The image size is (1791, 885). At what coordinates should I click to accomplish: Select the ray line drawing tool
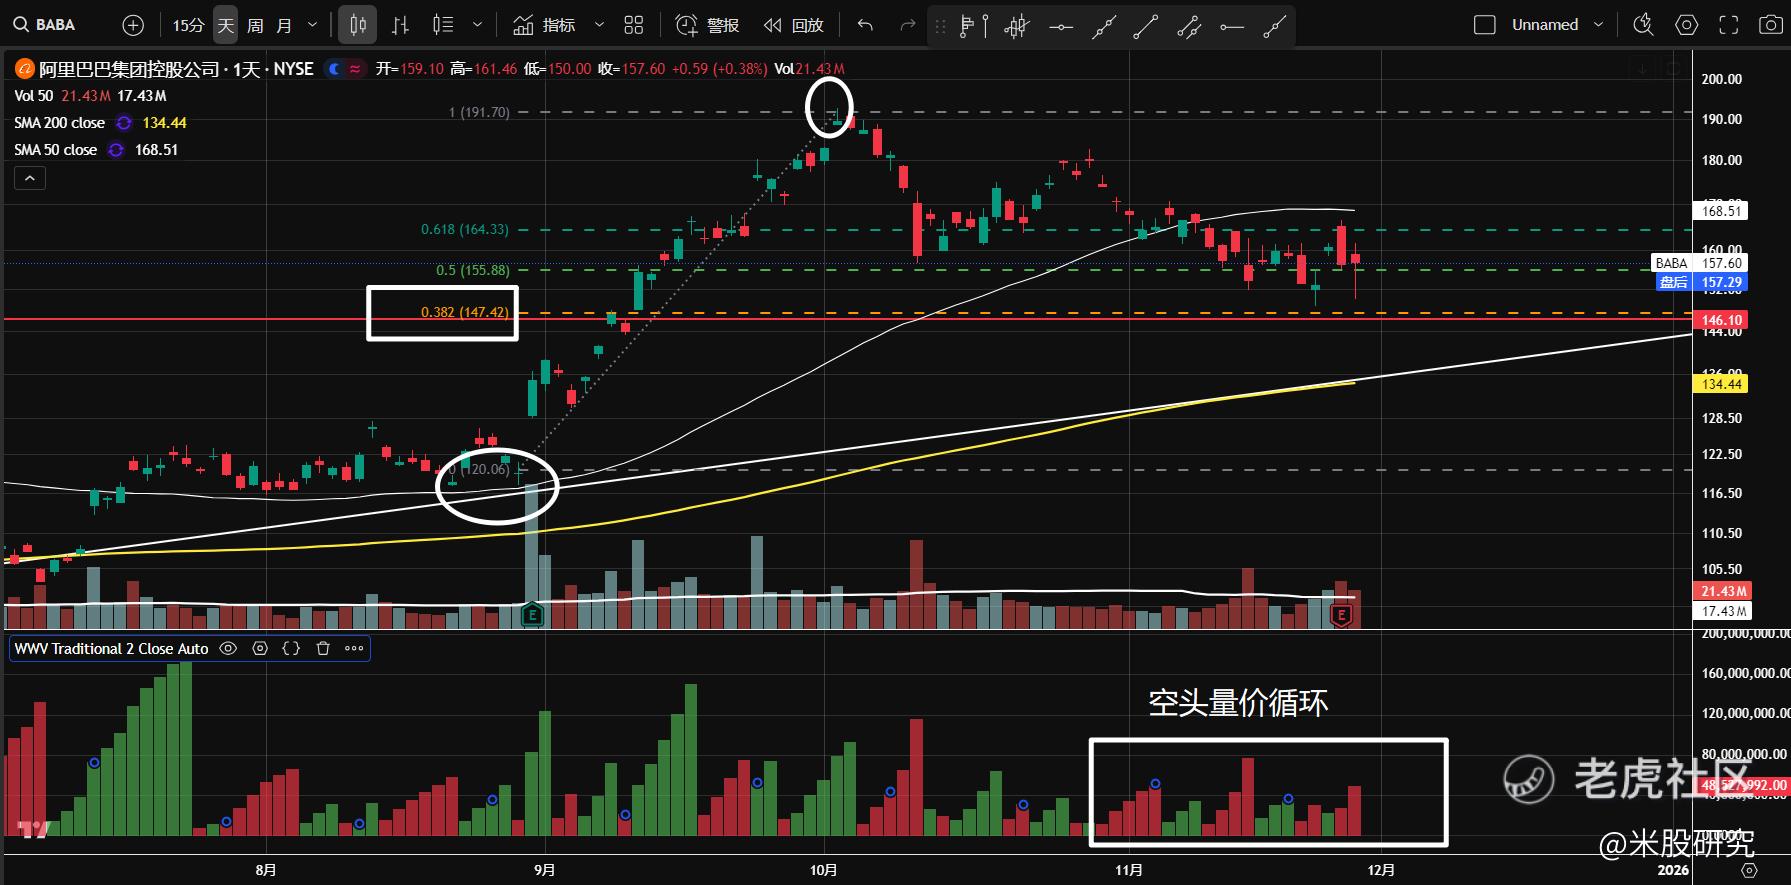[1274, 26]
